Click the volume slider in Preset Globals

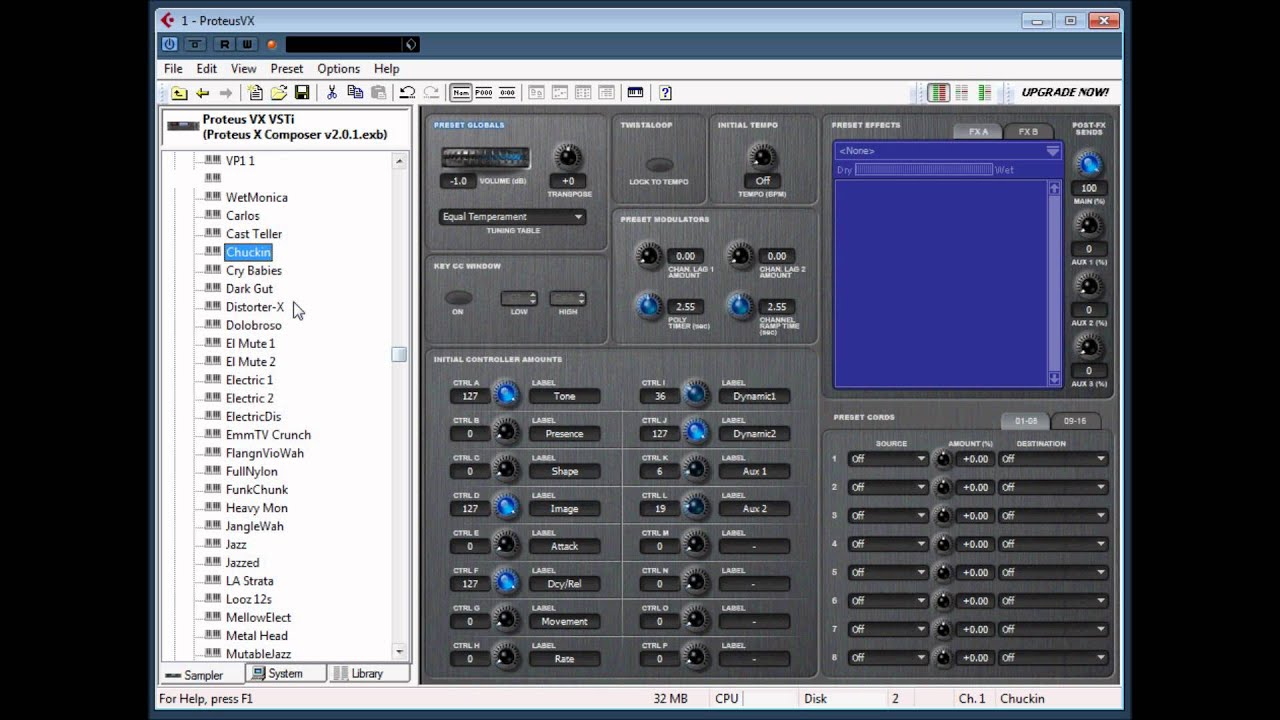click(485, 158)
